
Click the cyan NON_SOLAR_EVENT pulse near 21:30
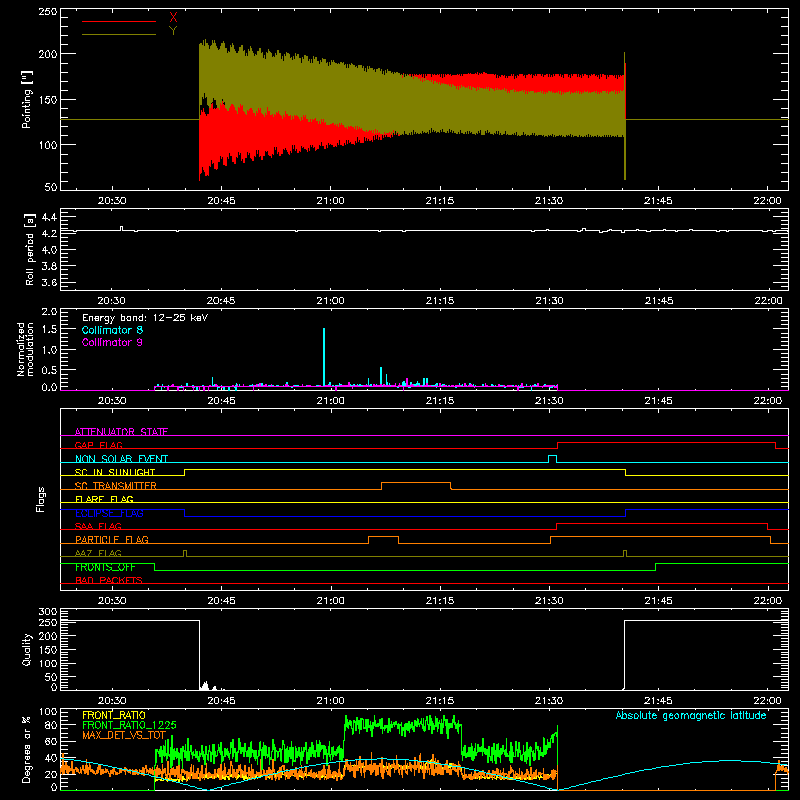click(x=552, y=459)
